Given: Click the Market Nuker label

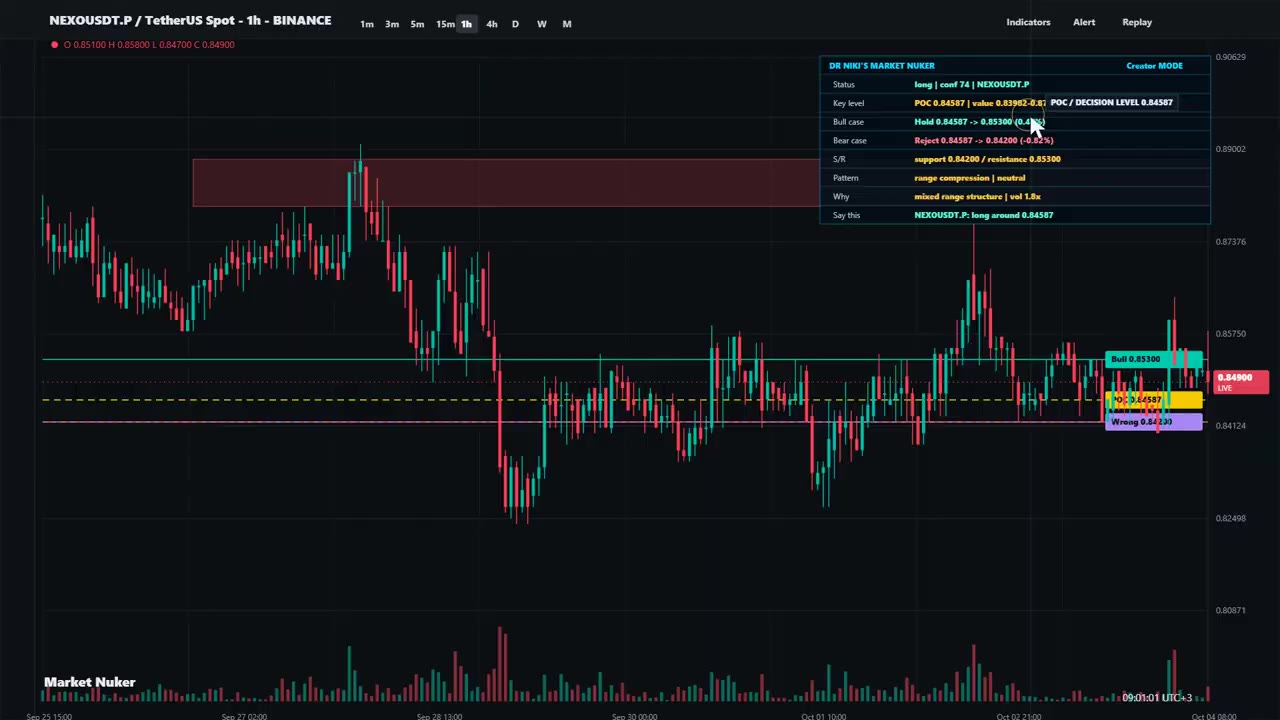Looking at the screenshot, I should [x=90, y=682].
